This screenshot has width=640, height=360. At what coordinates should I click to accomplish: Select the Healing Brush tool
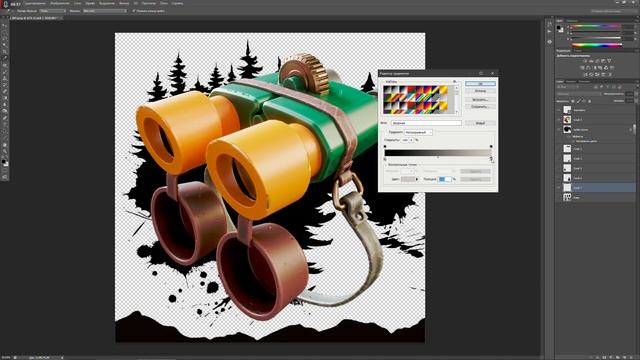pos(4,65)
